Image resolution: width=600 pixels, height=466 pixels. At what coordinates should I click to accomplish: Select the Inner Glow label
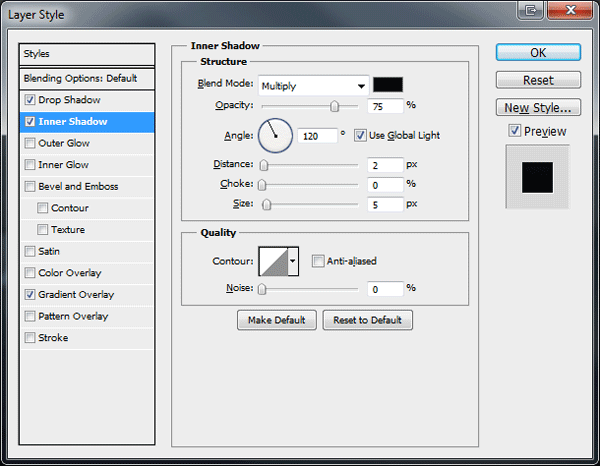(64, 165)
